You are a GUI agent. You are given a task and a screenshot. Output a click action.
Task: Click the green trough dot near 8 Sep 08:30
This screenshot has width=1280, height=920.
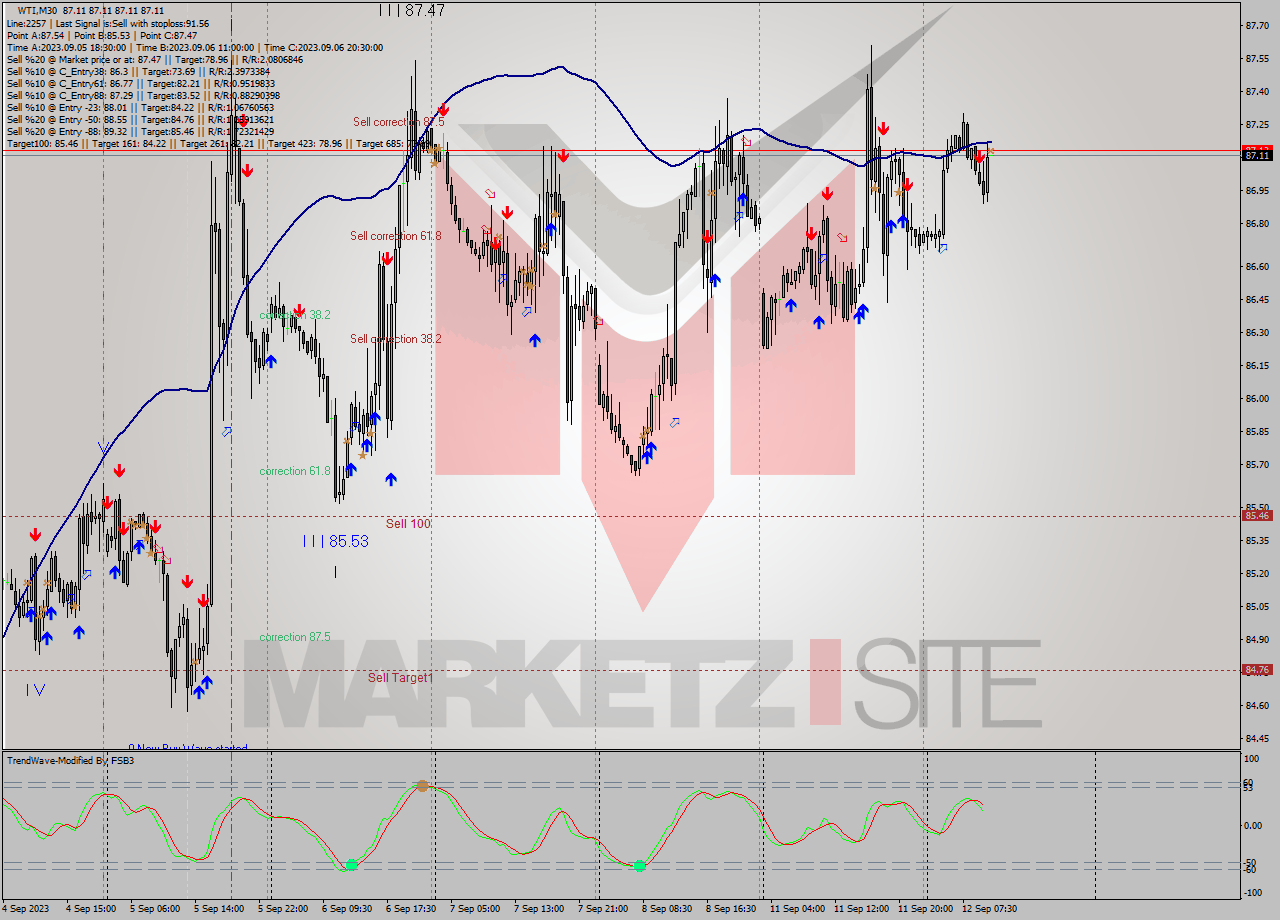point(639,865)
